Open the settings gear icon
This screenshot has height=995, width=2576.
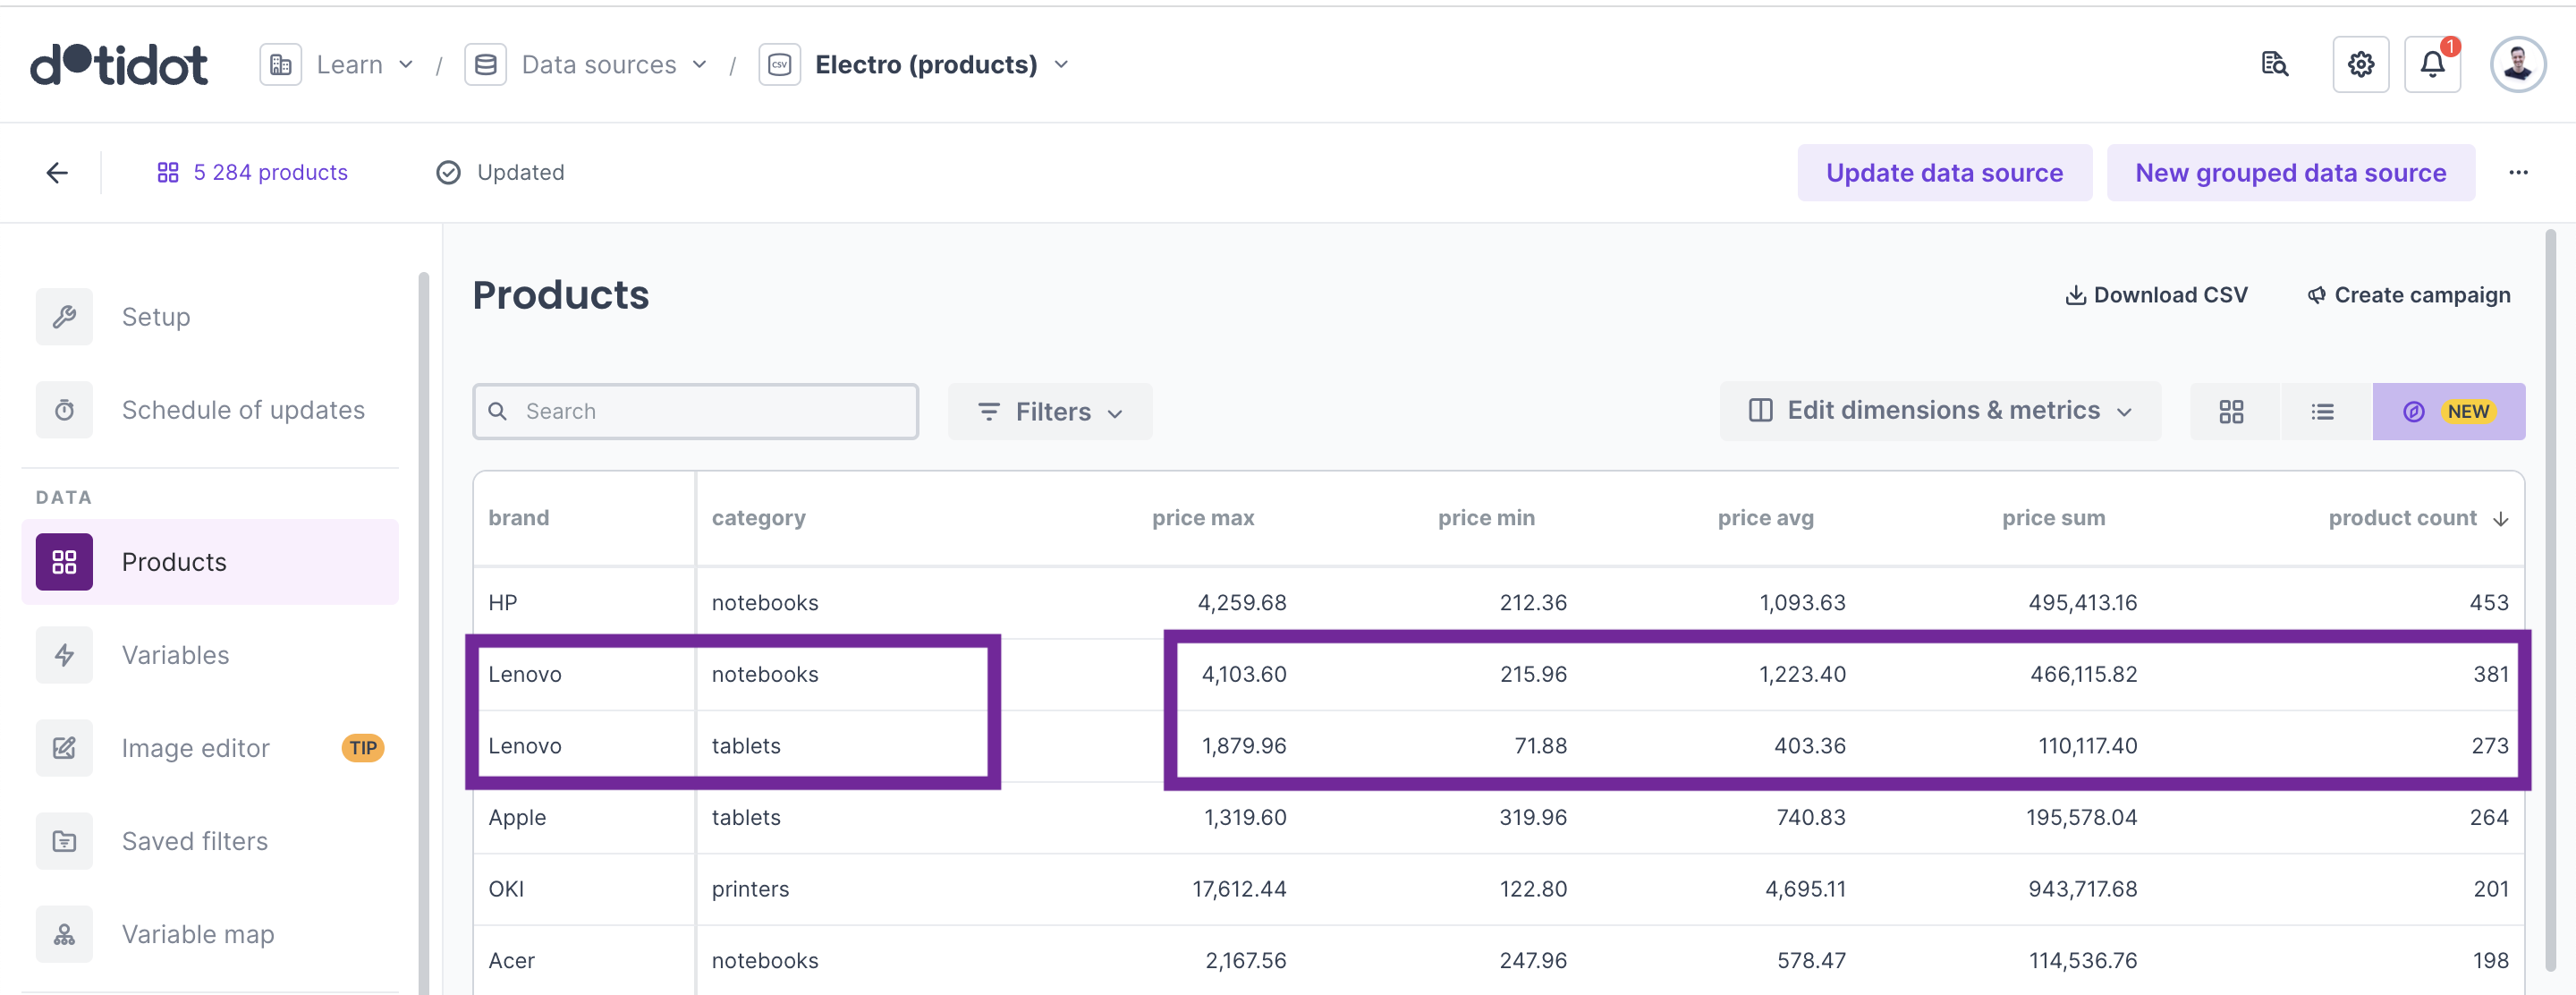click(x=2360, y=65)
